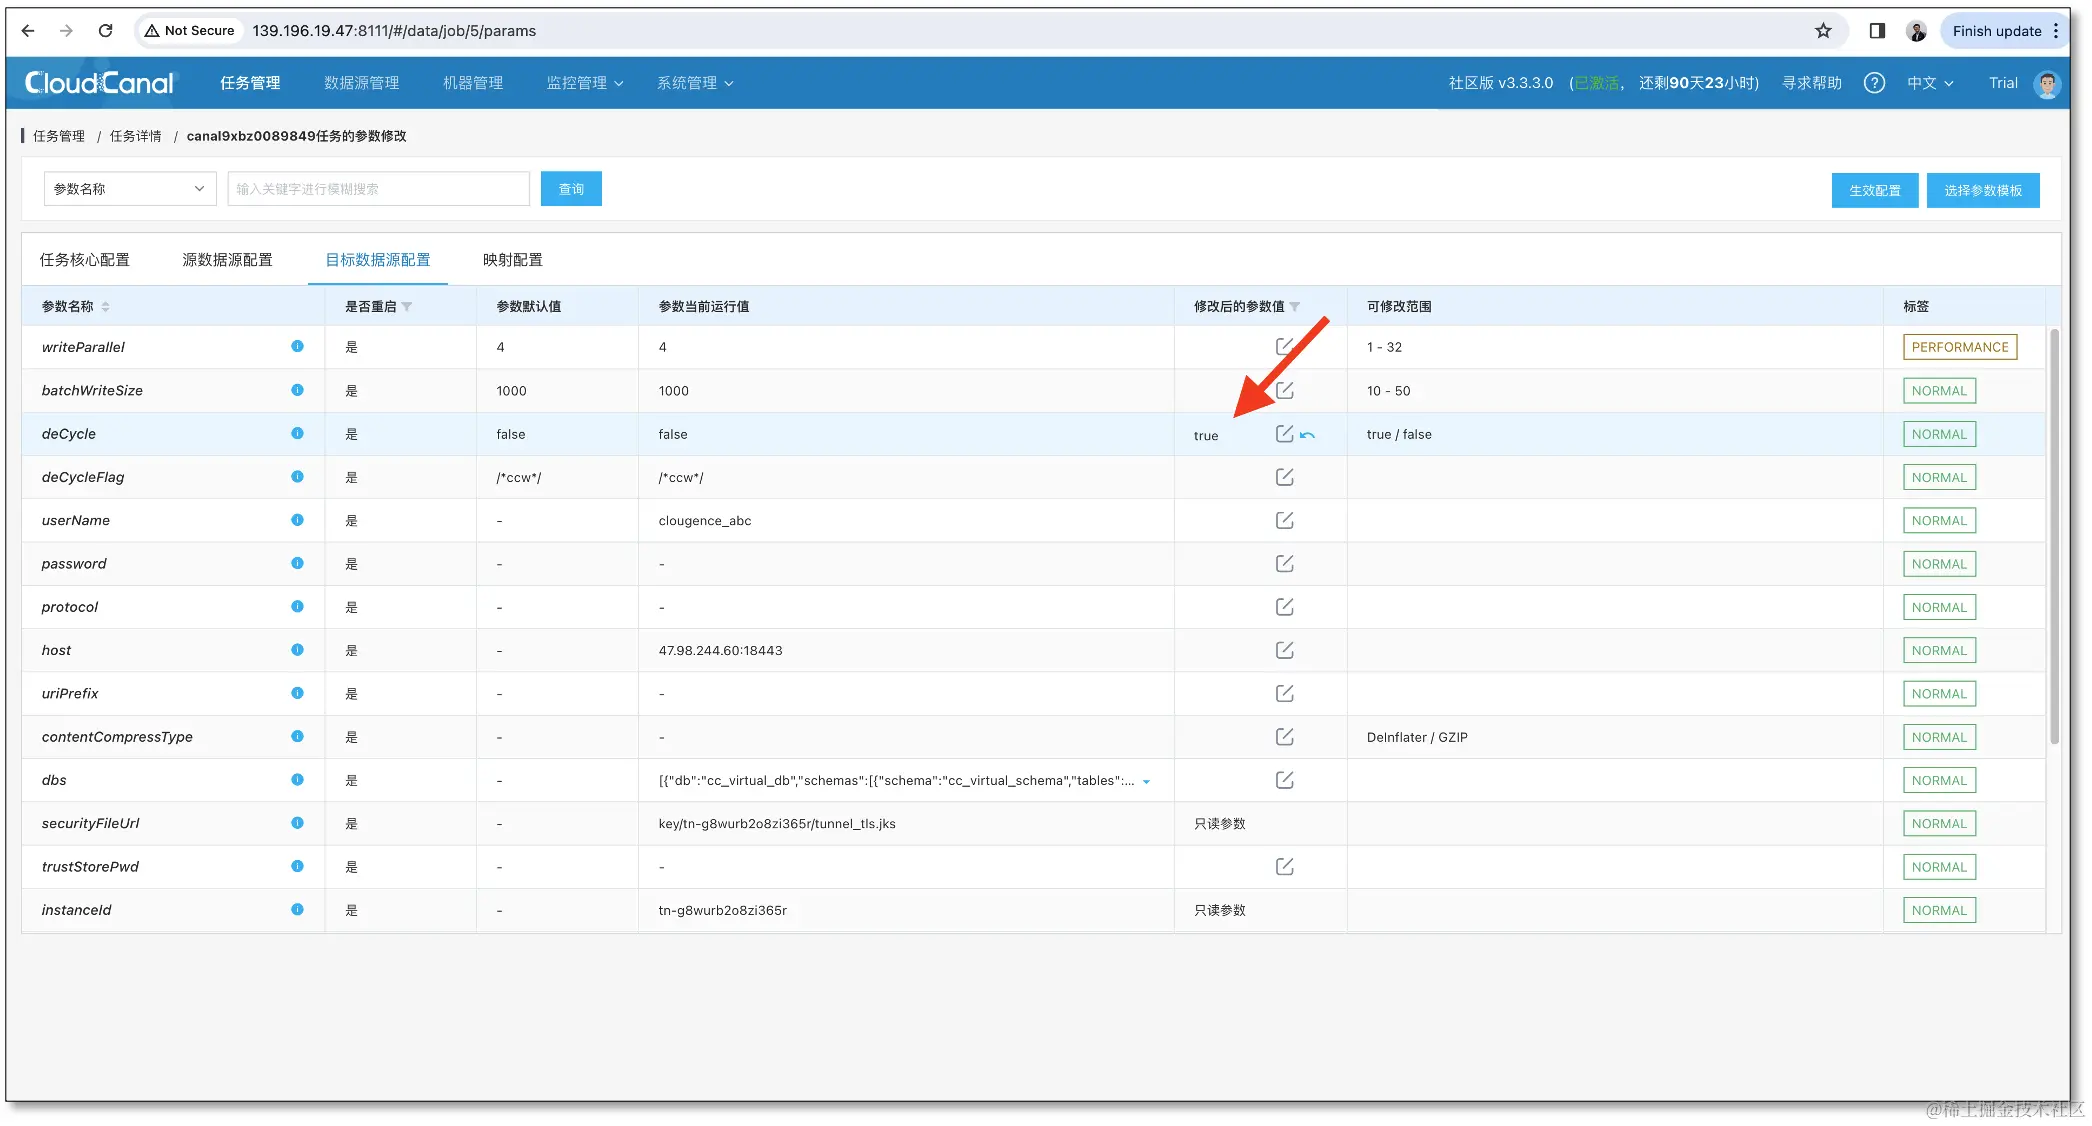Click the keyword search input field

[x=378, y=188]
